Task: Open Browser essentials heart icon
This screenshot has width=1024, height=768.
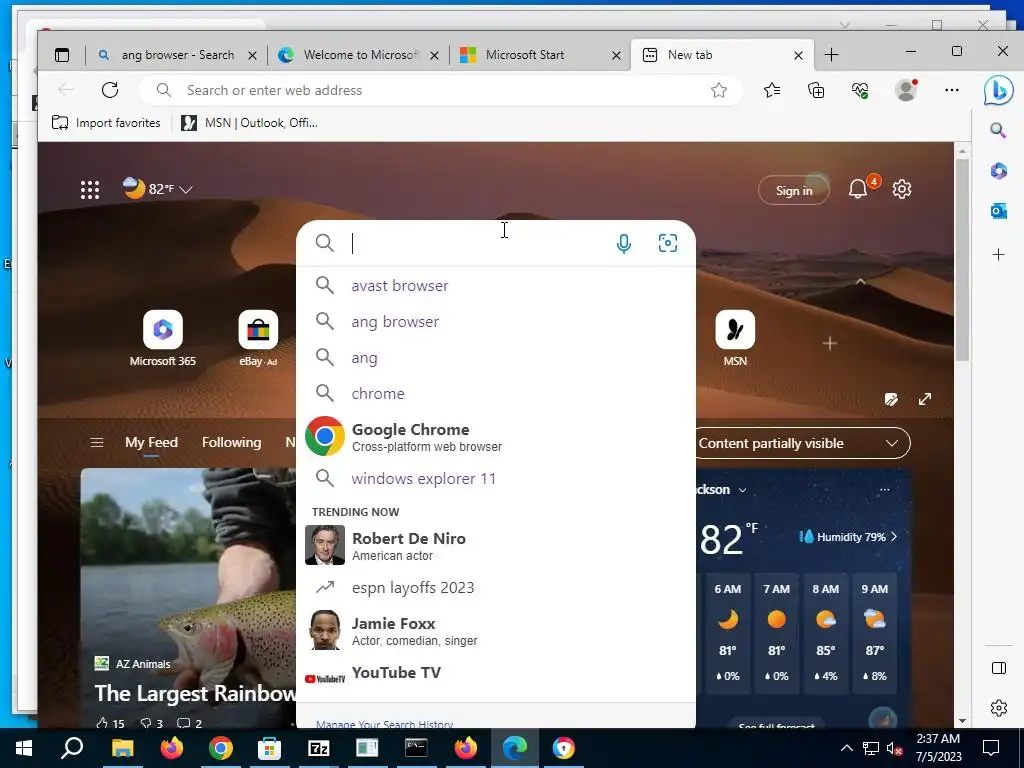Action: click(x=861, y=90)
